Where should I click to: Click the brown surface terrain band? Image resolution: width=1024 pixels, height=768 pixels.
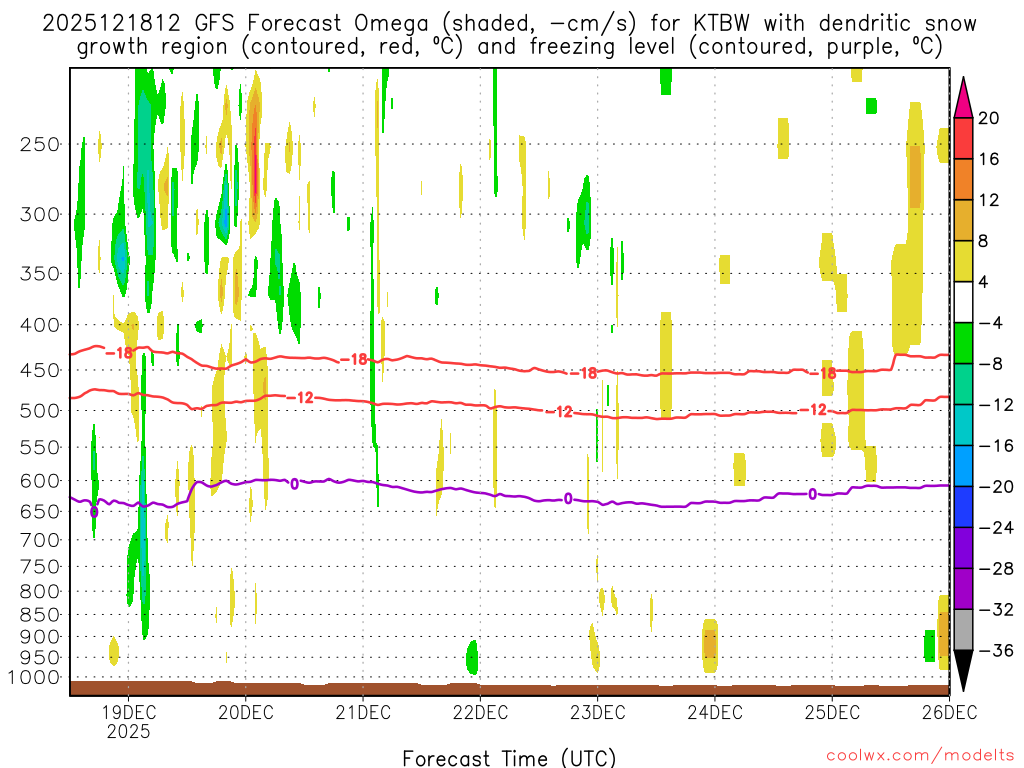click(509, 689)
